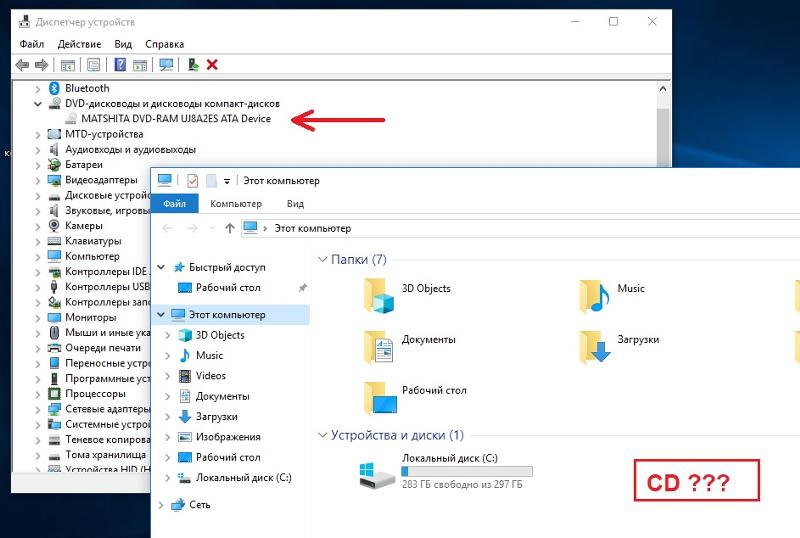Screen dimensions: 800x538
Task: Click the red X Uninstall device icon
Action: point(212,65)
